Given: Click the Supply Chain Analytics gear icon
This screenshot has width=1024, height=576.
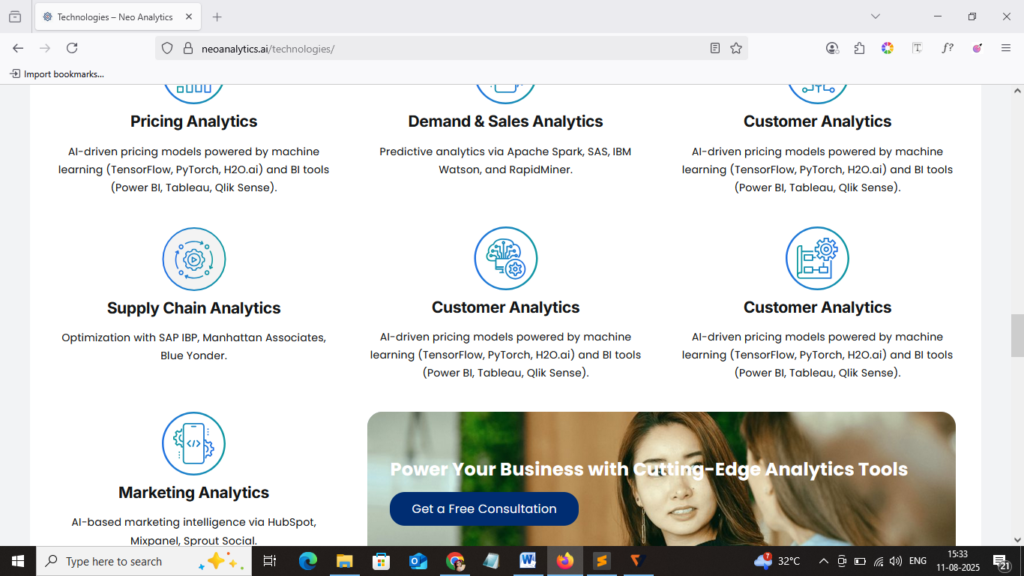Looking at the screenshot, I should [194, 259].
